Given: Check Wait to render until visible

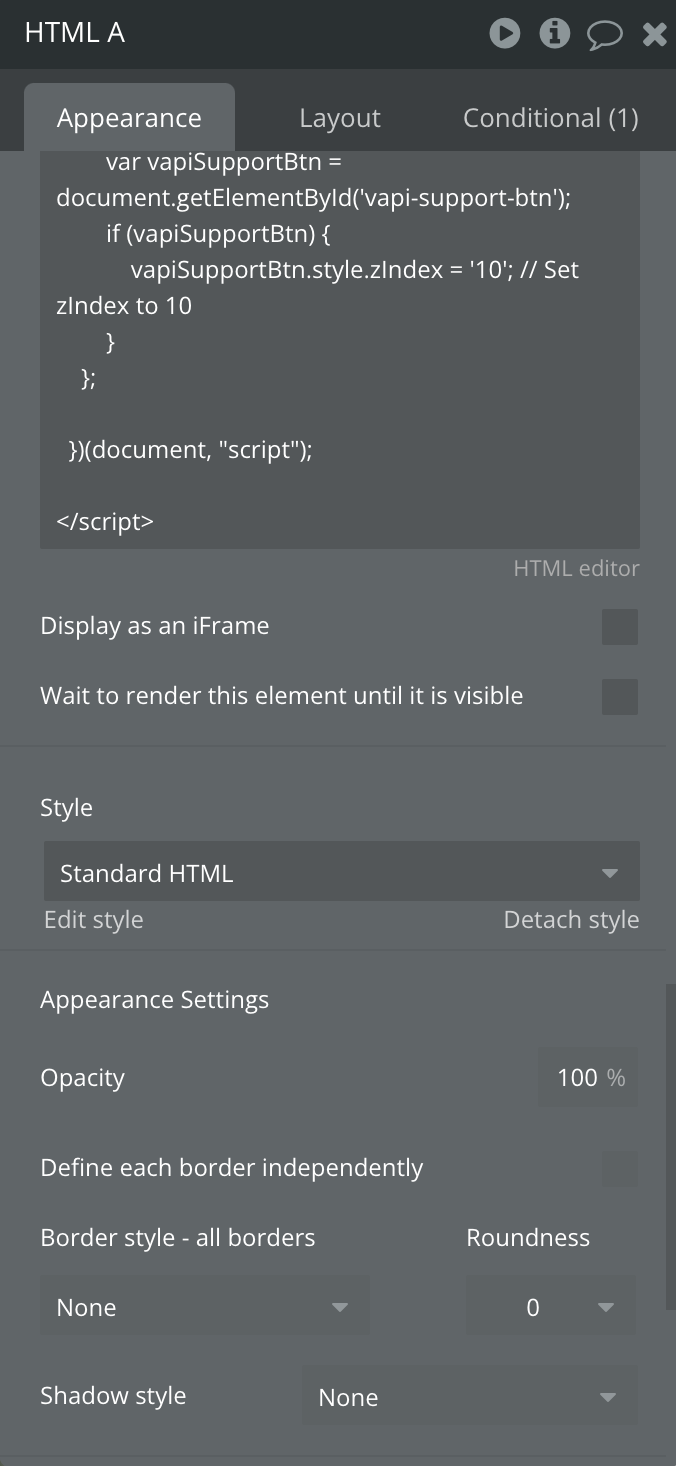Looking at the screenshot, I should [x=619, y=697].
